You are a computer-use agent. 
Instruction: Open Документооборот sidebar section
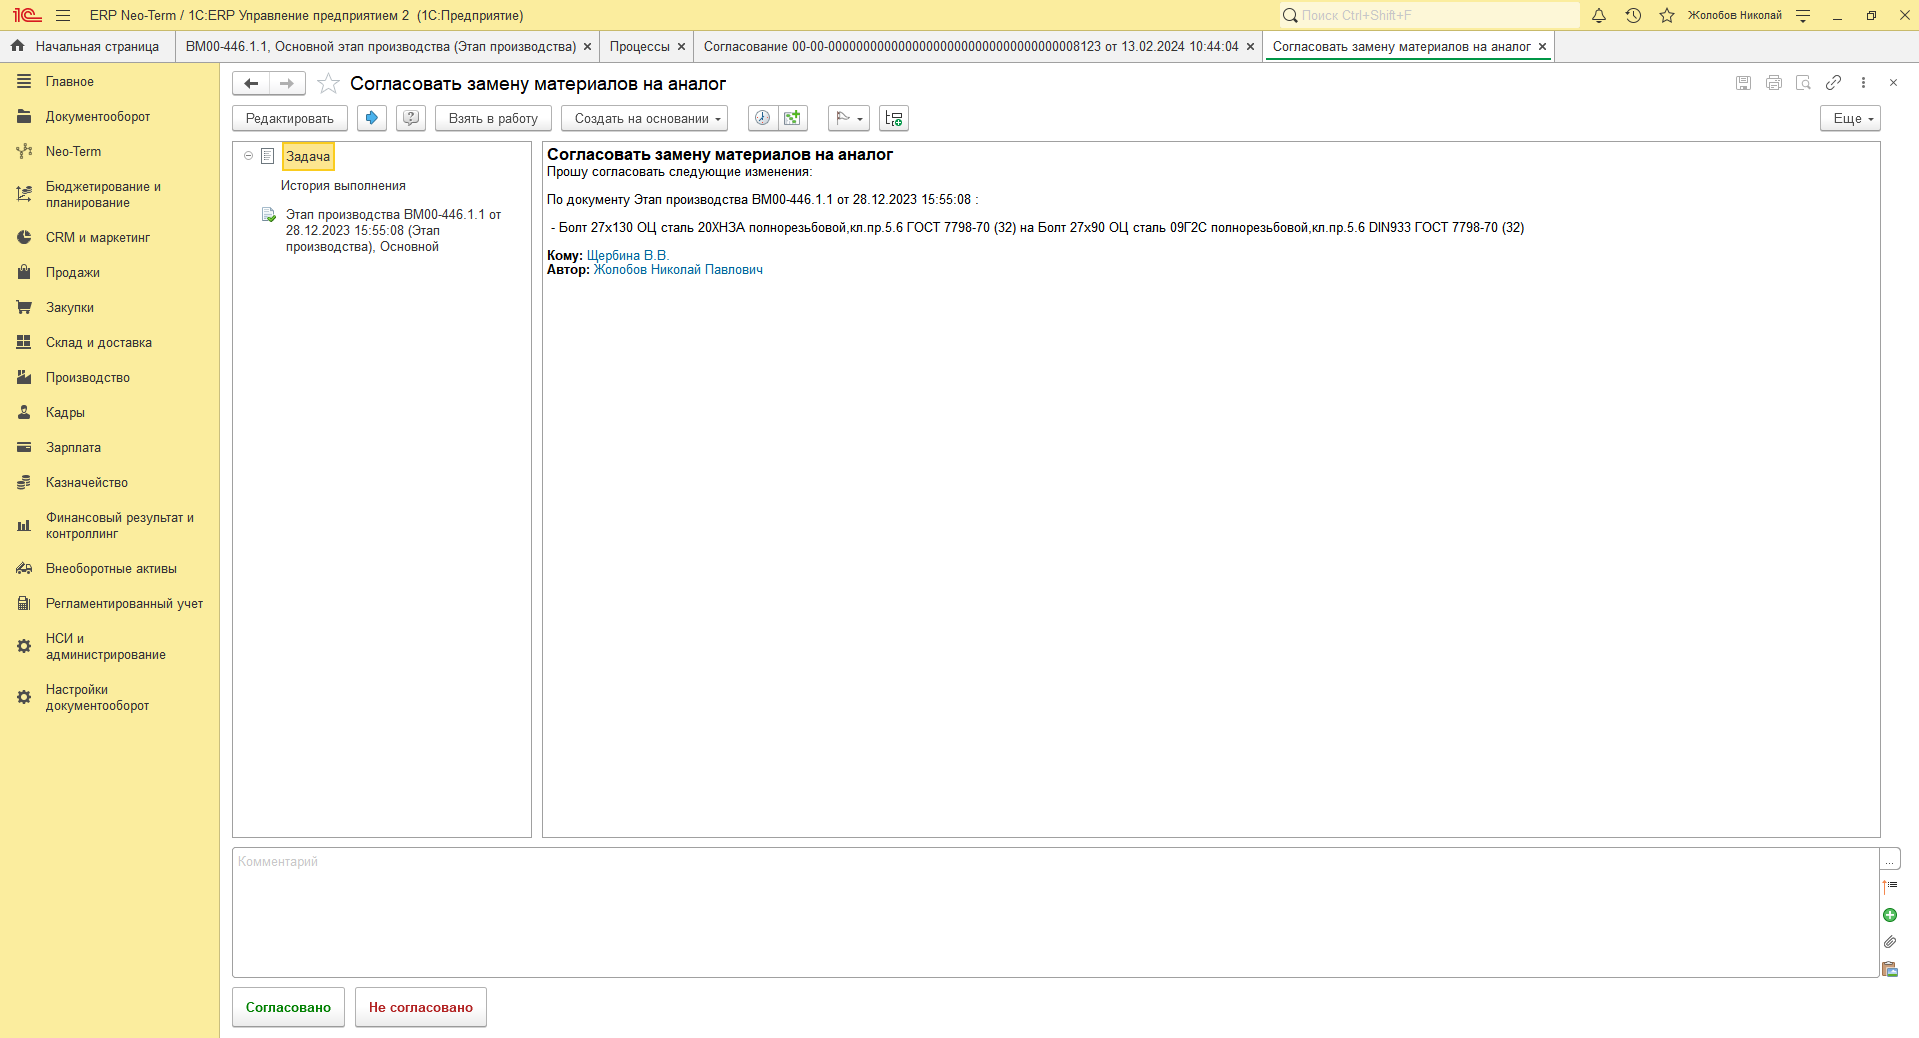pyautogui.click(x=98, y=117)
